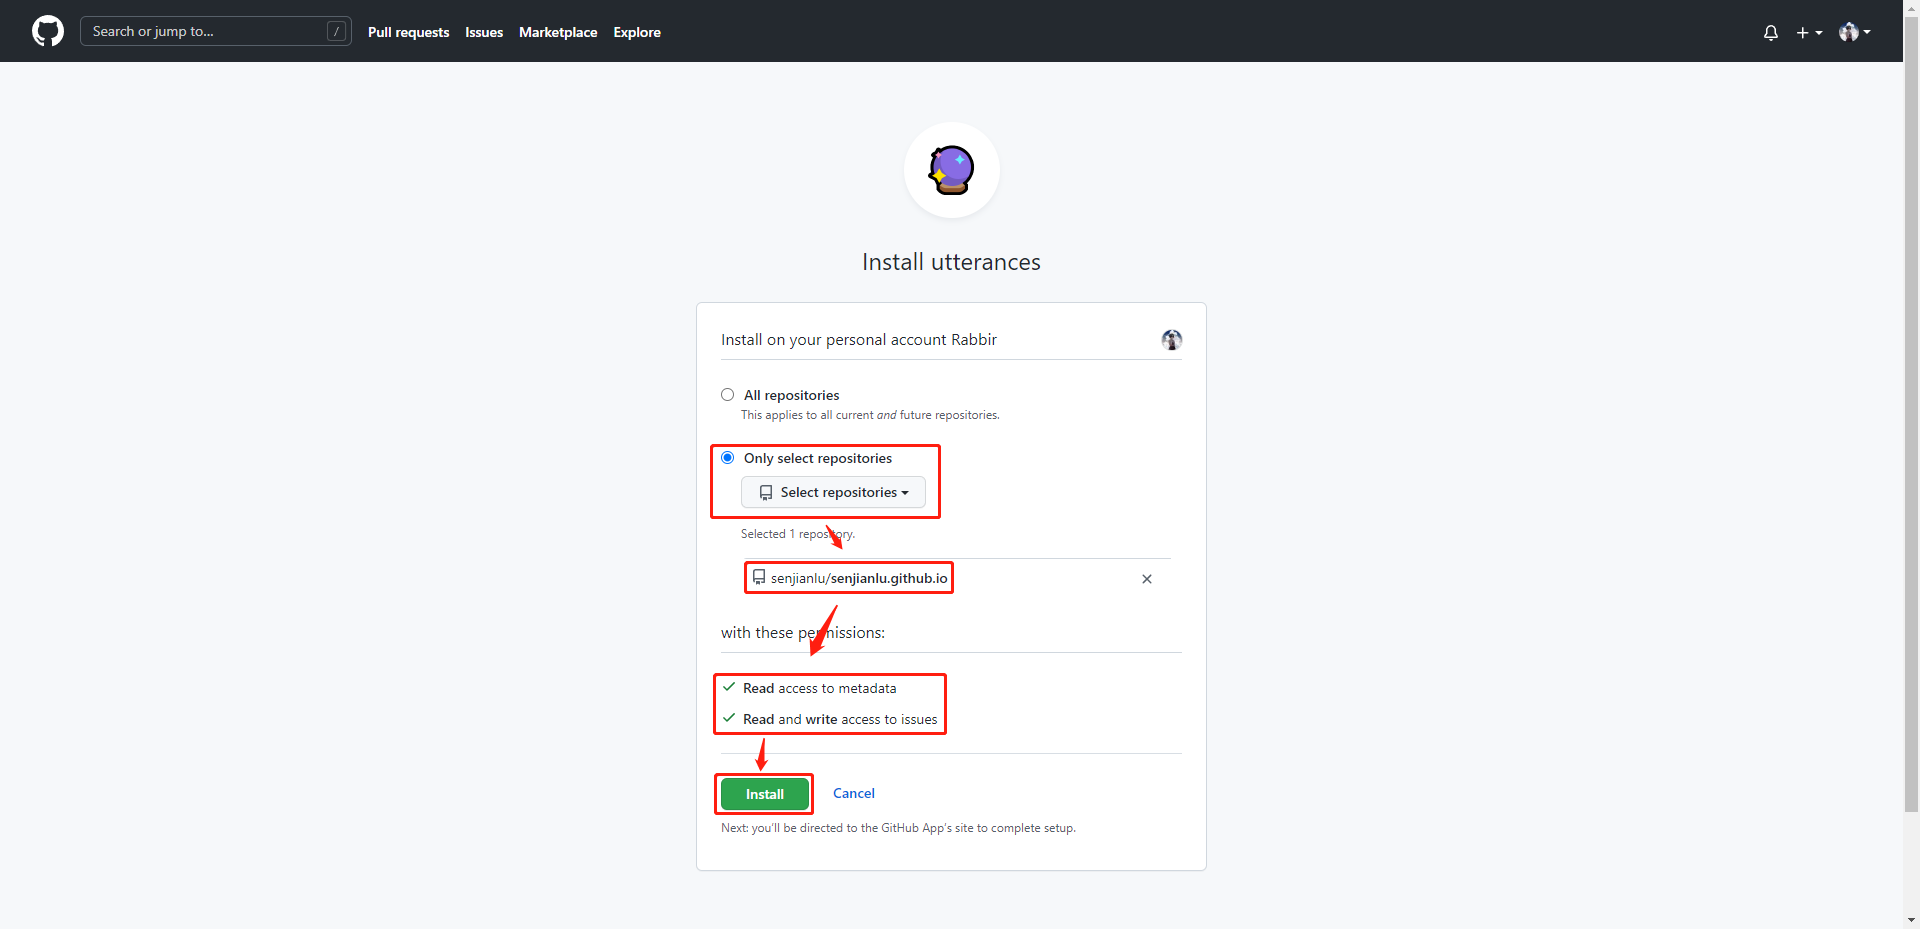The width and height of the screenshot is (1920, 929).
Task: Expand the Select repositories dropdown
Action: pos(833,492)
